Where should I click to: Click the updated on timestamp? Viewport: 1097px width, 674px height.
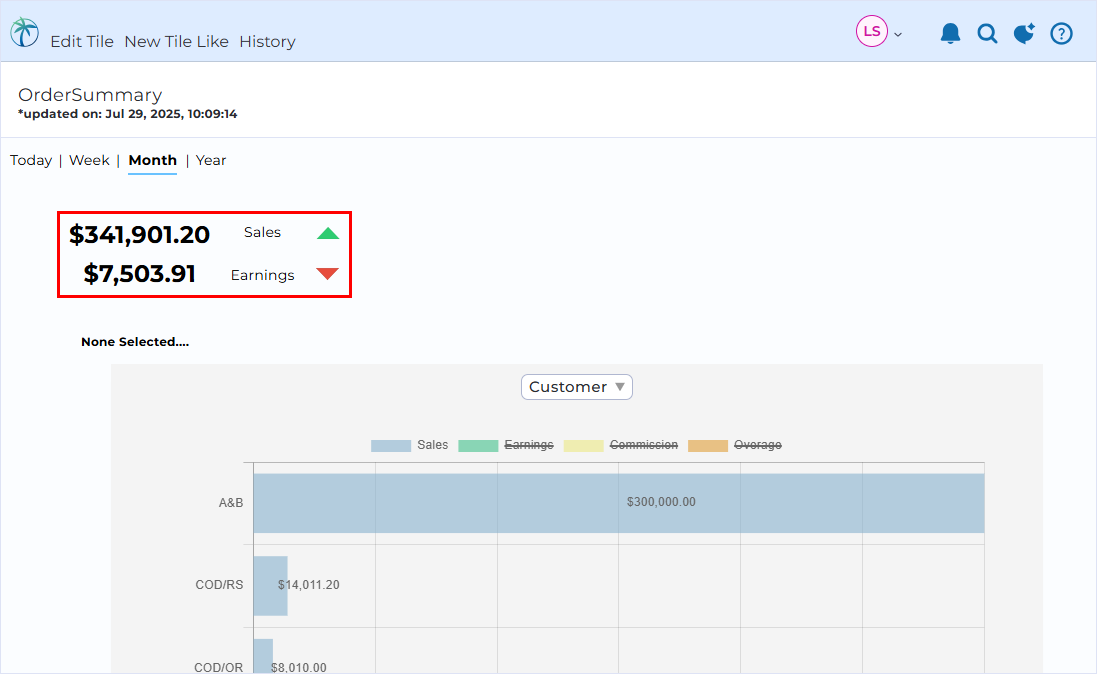click(127, 113)
